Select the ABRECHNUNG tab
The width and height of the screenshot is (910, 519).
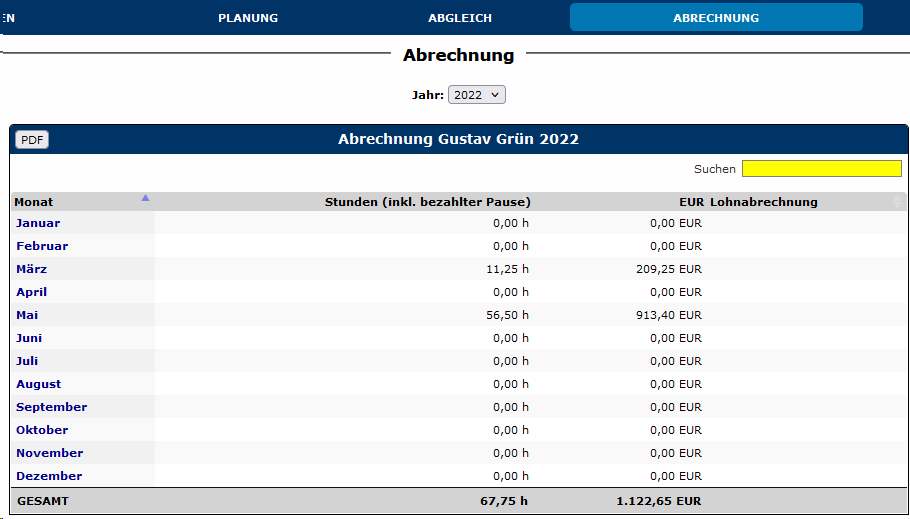pyautogui.click(x=716, y=17)
